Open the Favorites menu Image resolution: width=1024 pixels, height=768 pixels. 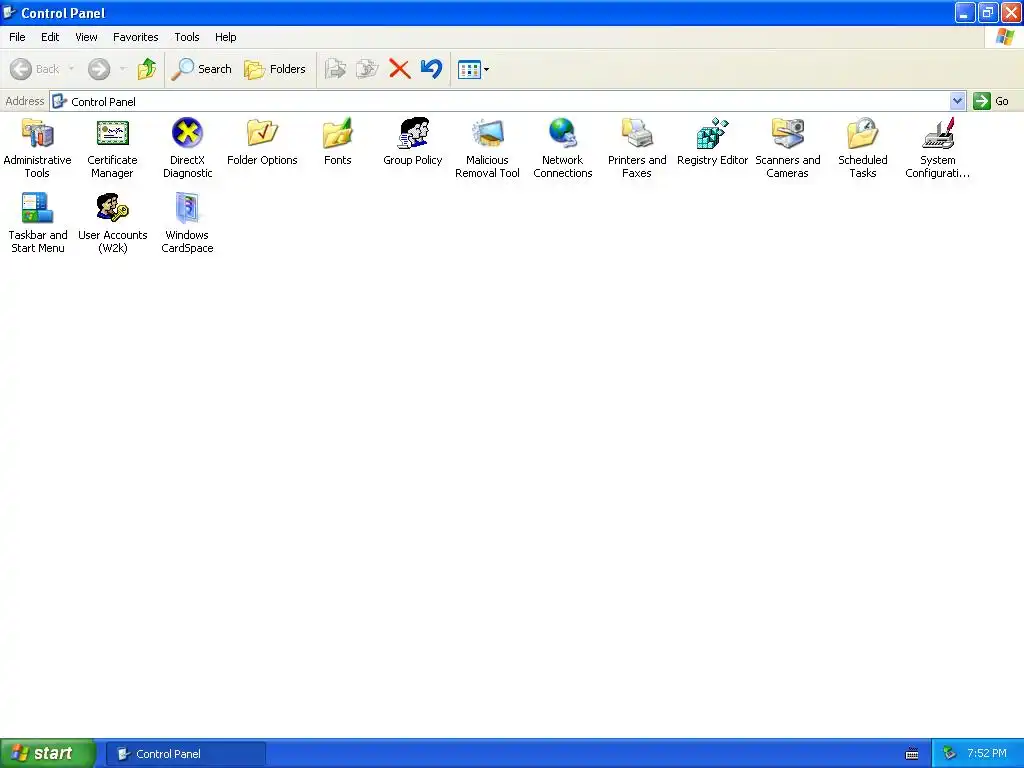tap(136, 37)
